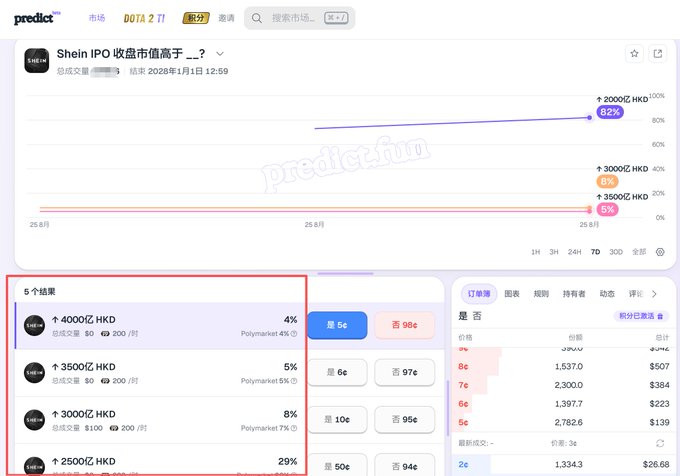The height and width of the screenshot is (476, 680).
Task: Click Polymarket 5% info icon
Action: point(294,381)
